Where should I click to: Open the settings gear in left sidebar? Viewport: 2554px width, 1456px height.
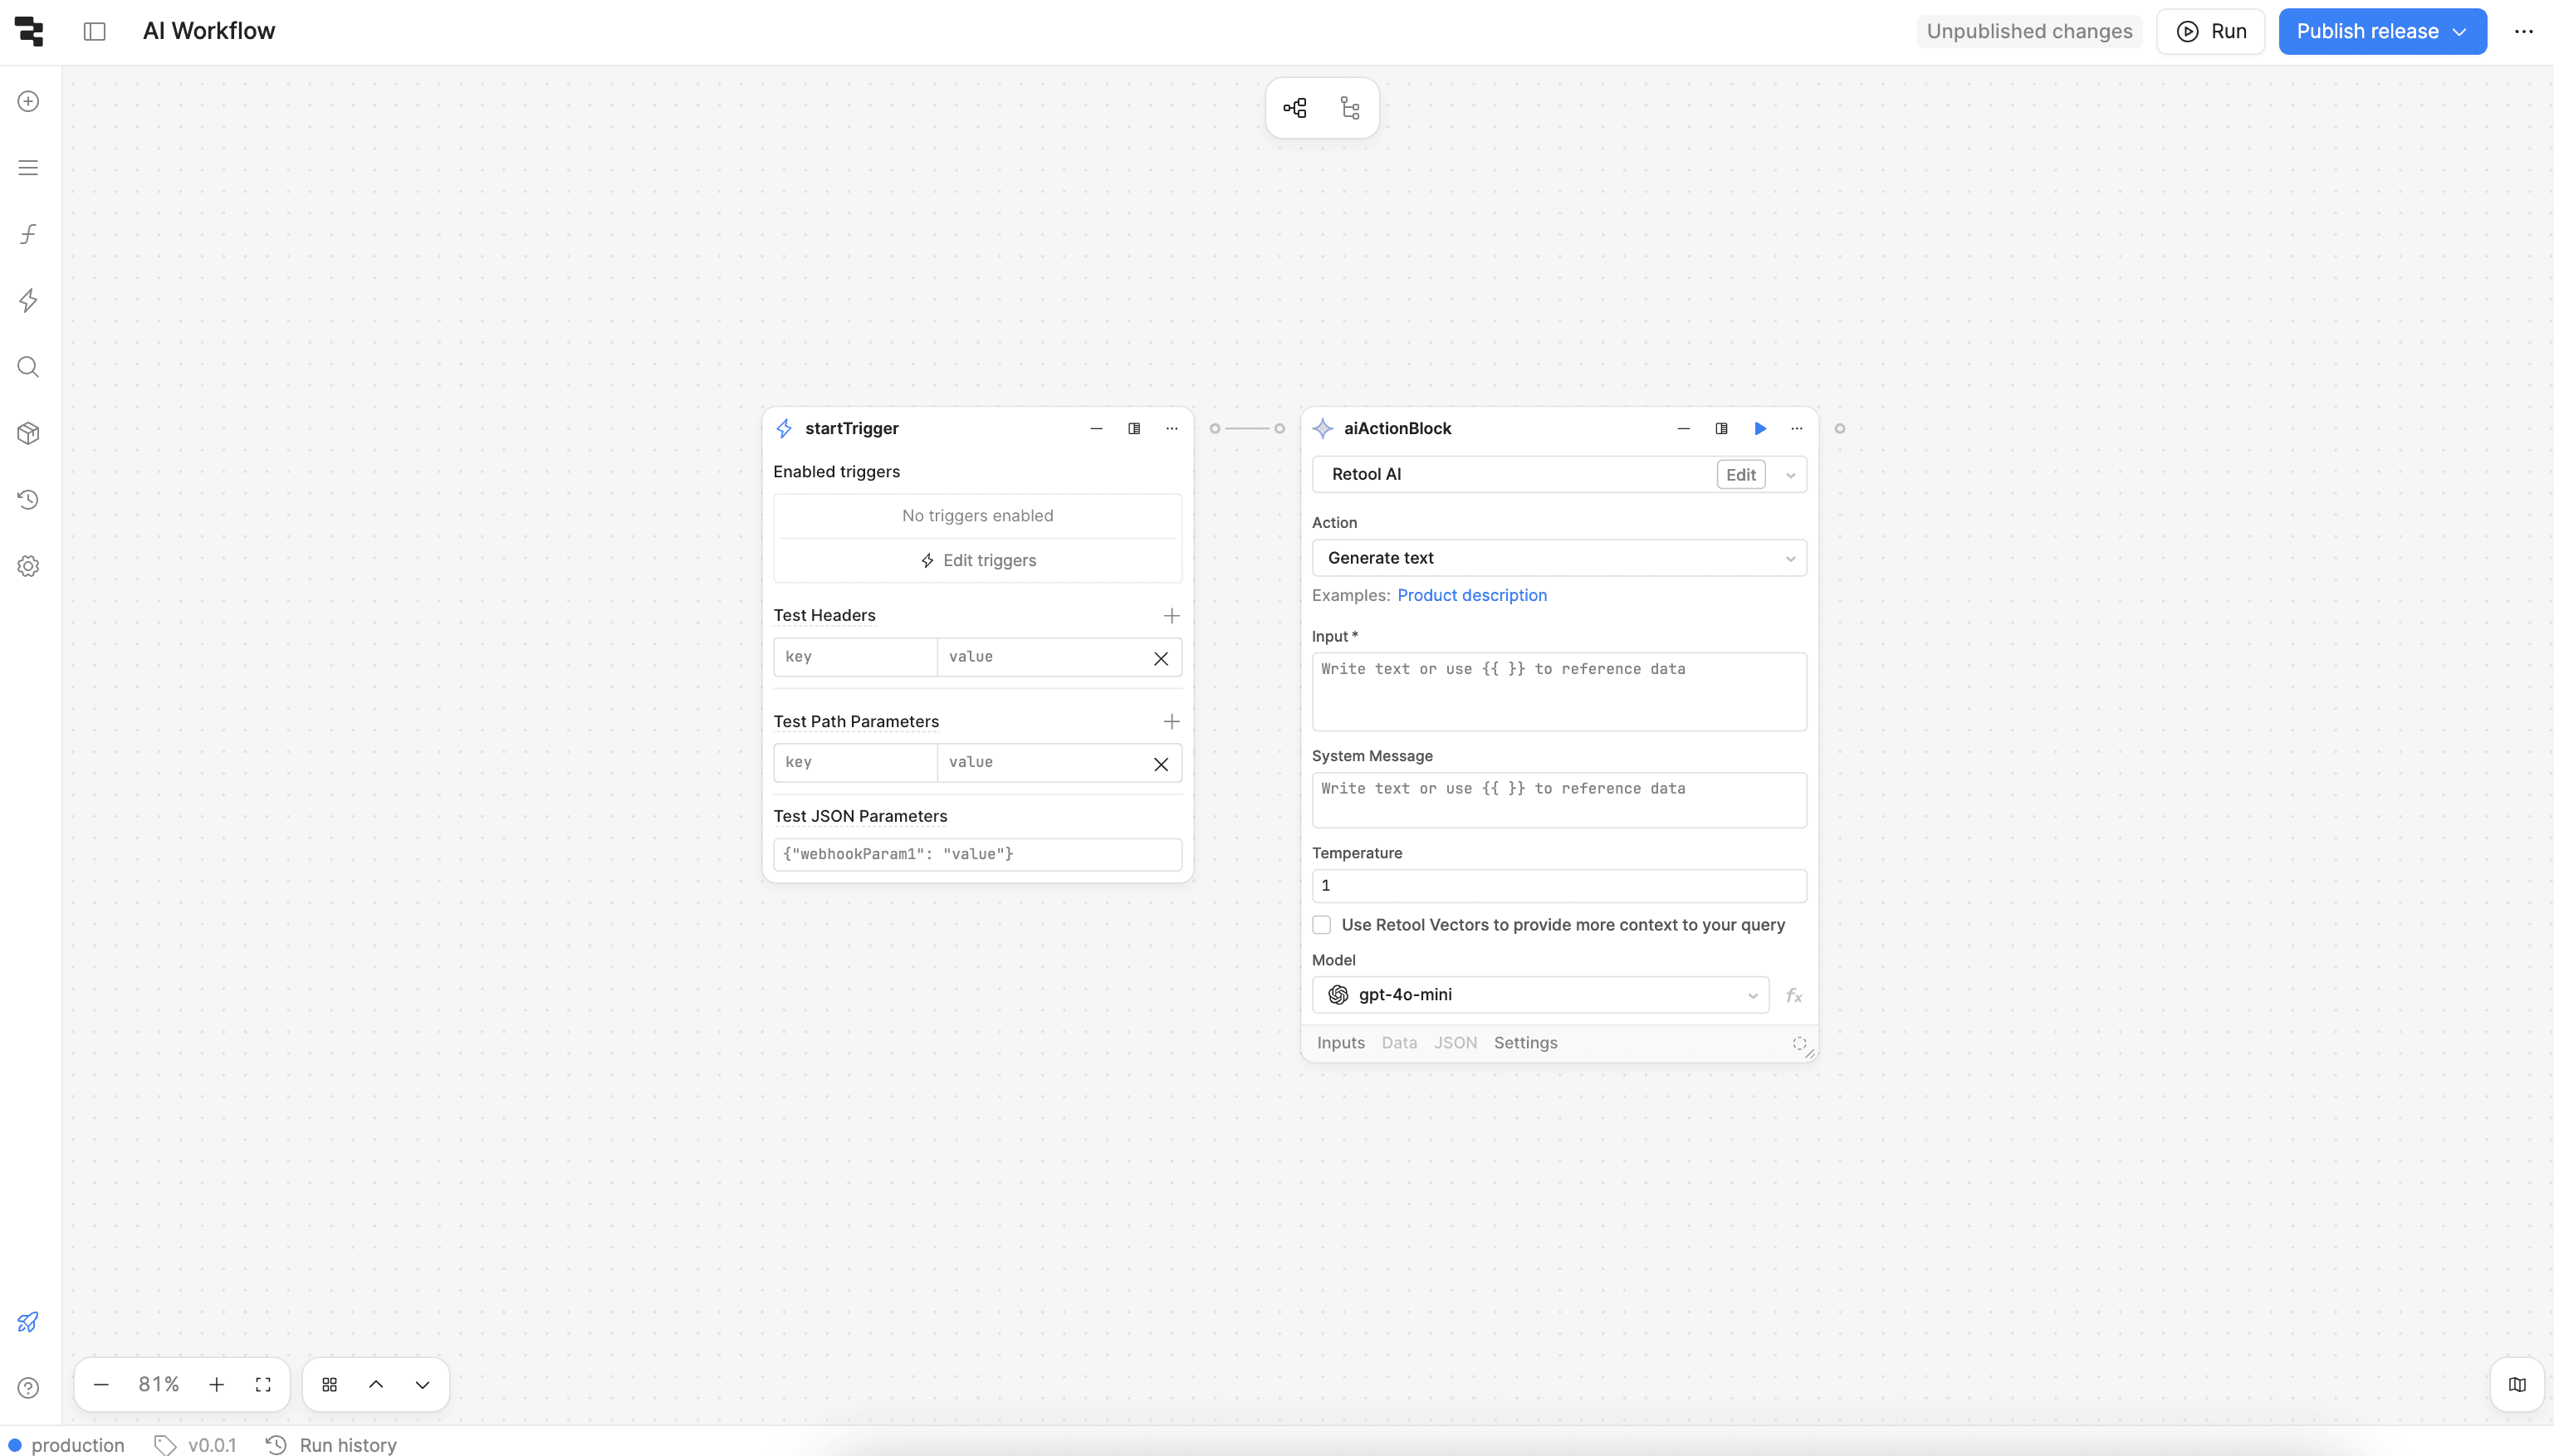point(28,566)
